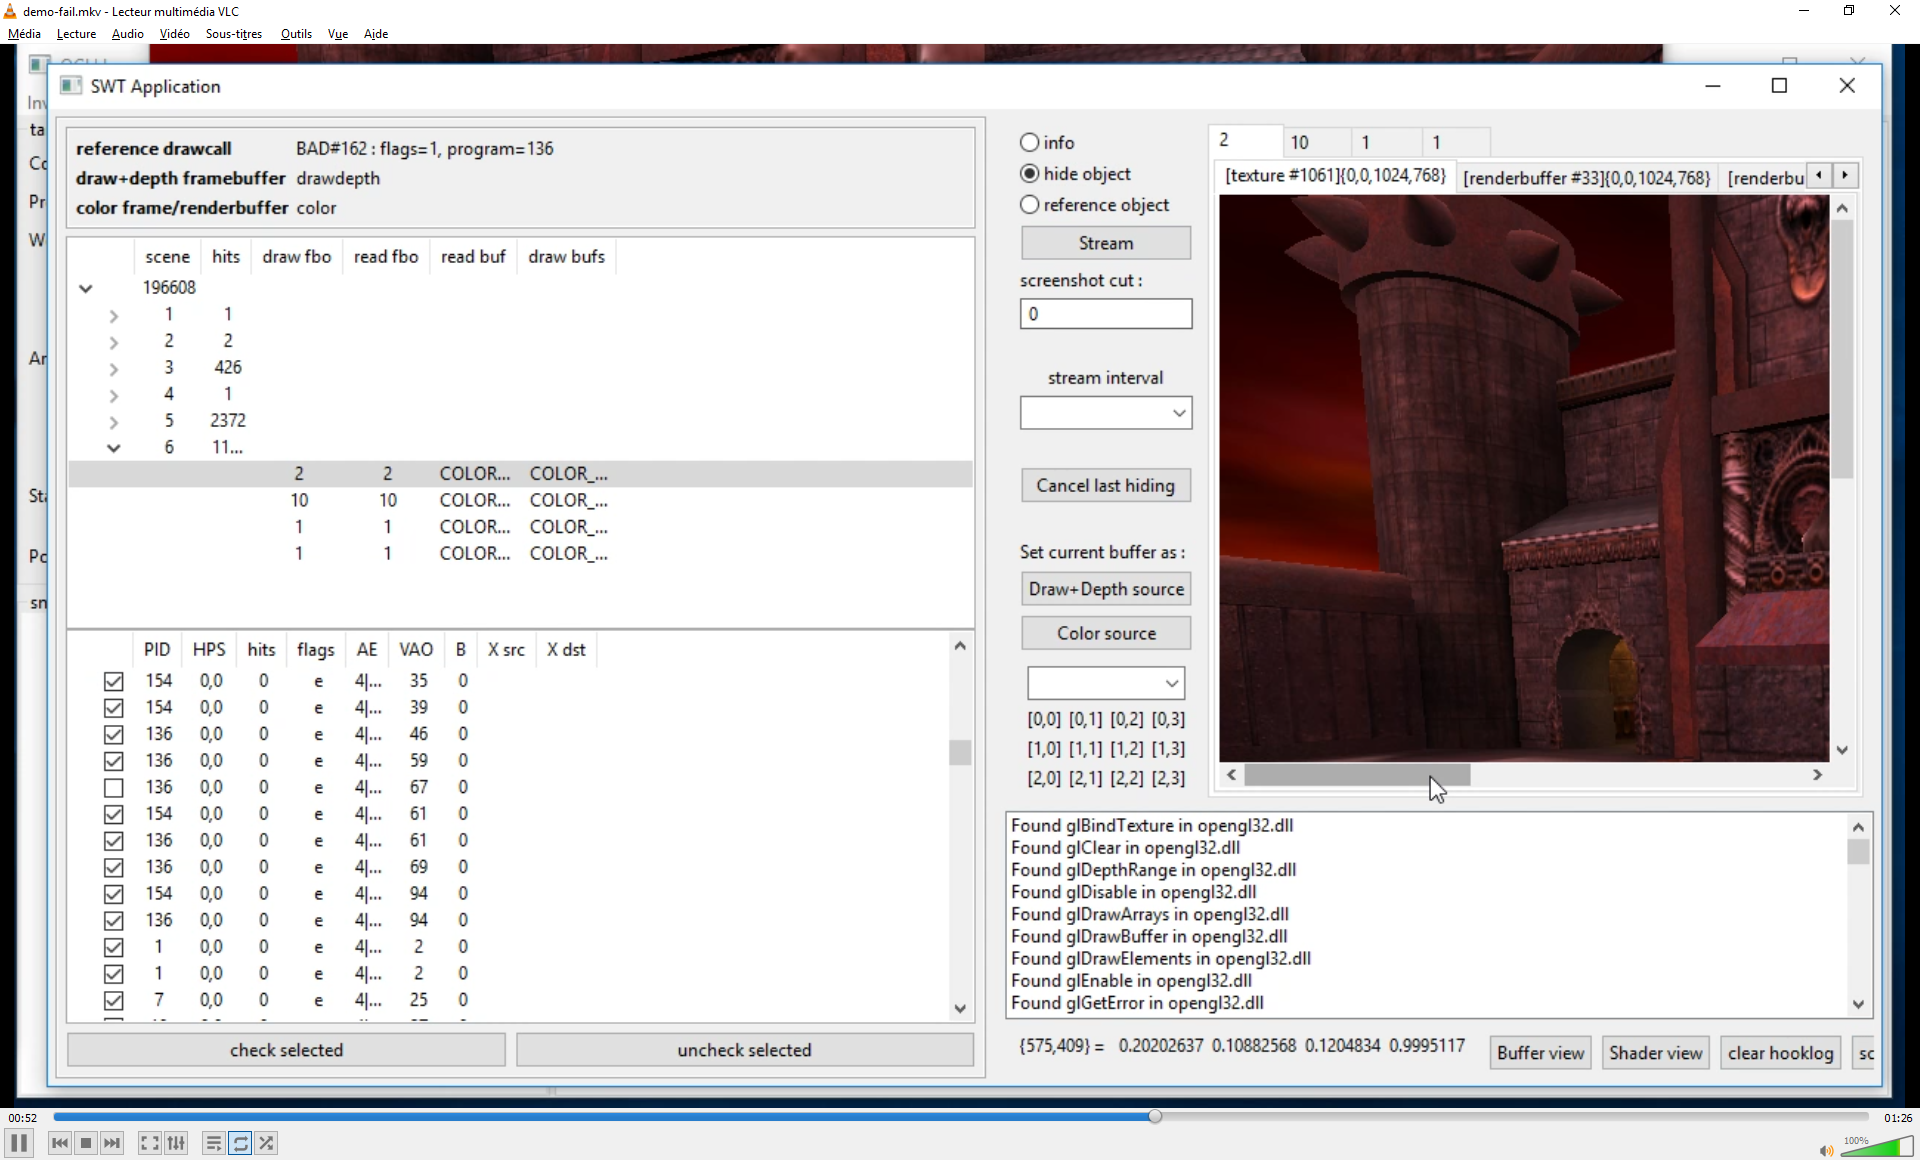Check the unchecked PID 136 VAO 67 row
This screenshot has width=1920, height=1160.
click(114, 788)
